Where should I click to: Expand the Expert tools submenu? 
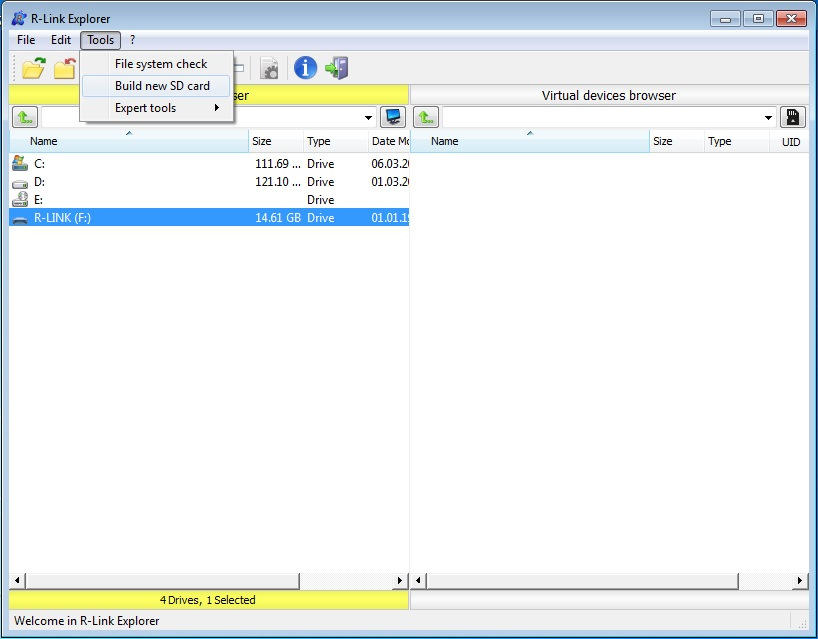155,108
